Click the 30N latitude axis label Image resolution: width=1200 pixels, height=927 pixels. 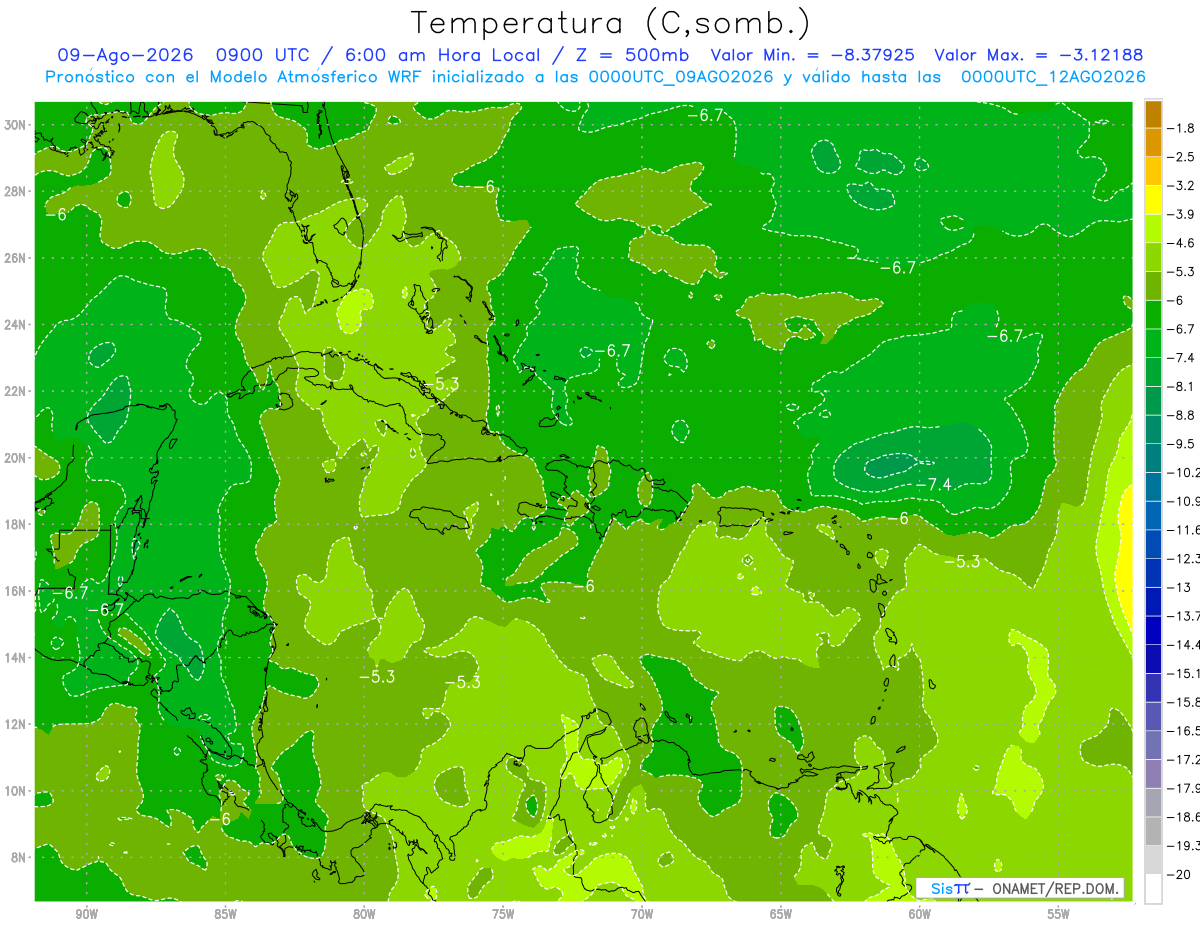17,125
